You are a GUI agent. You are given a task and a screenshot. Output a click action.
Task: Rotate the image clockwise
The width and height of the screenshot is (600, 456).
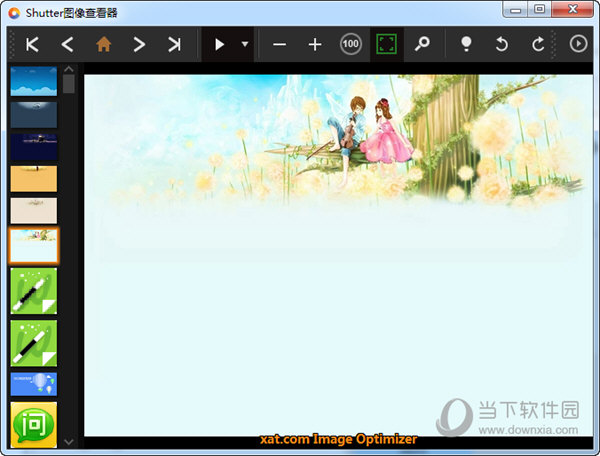(x=537, y=44)
